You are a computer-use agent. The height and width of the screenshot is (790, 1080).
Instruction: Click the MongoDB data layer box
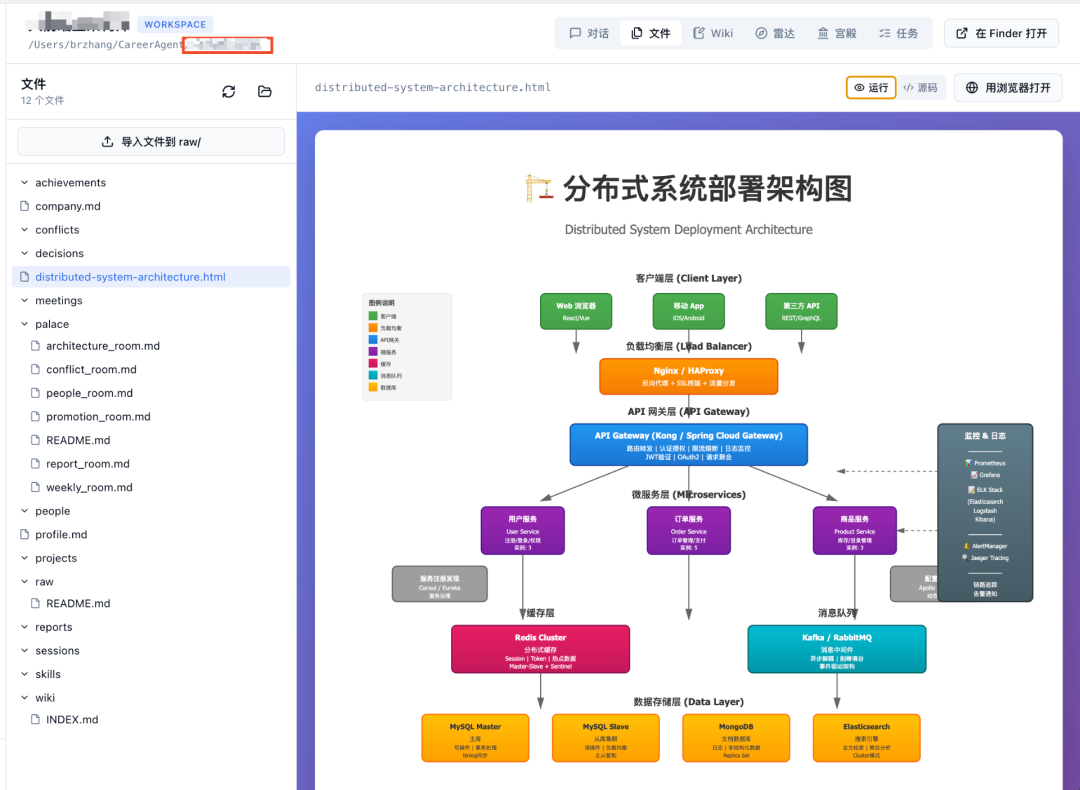(x=736, y=738)
